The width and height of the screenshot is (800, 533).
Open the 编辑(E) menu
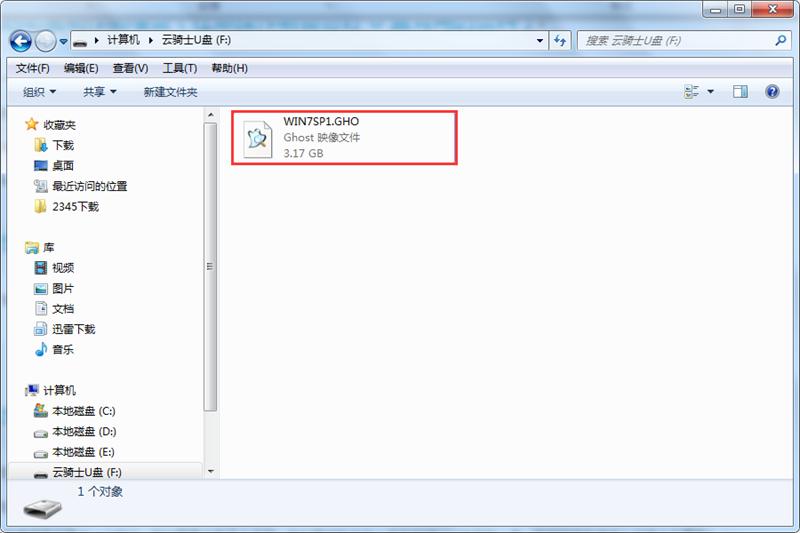(81, 68)
